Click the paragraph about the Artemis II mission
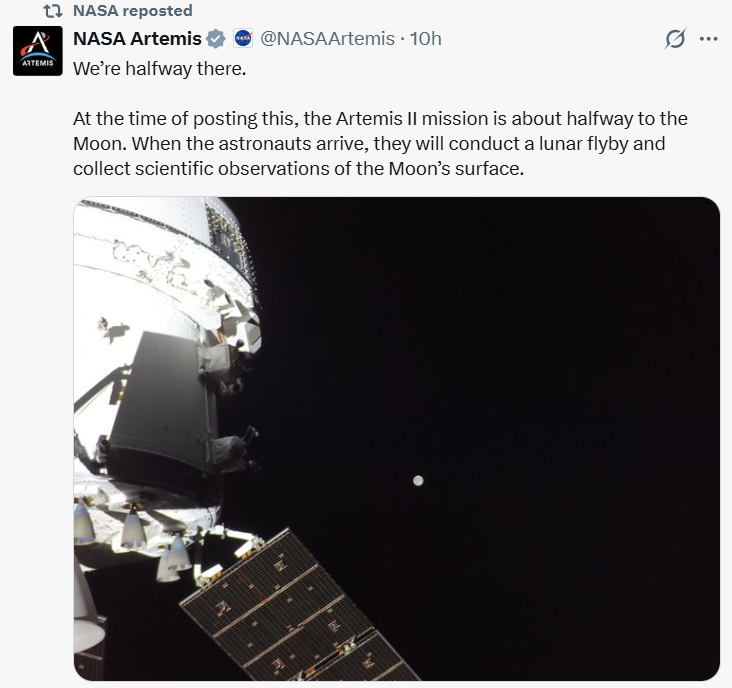This screenshot has width=732, height=688. point(380,144)
